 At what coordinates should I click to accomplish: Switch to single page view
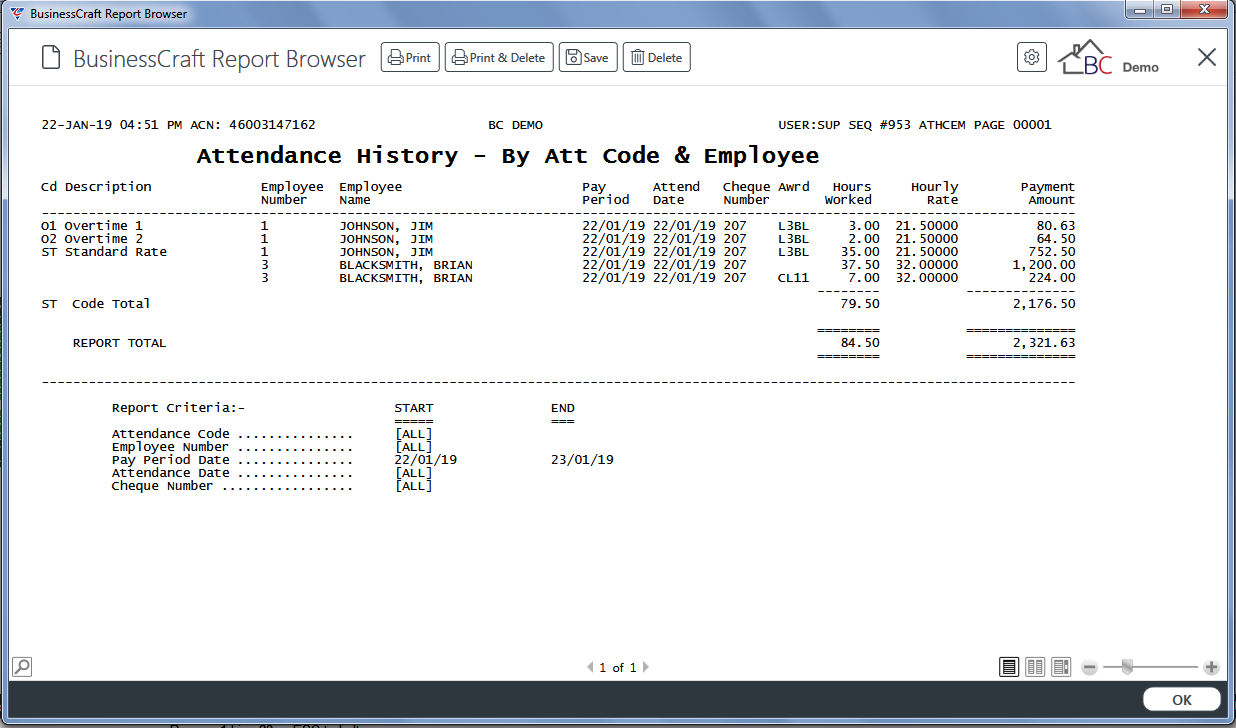point(1009,667)
